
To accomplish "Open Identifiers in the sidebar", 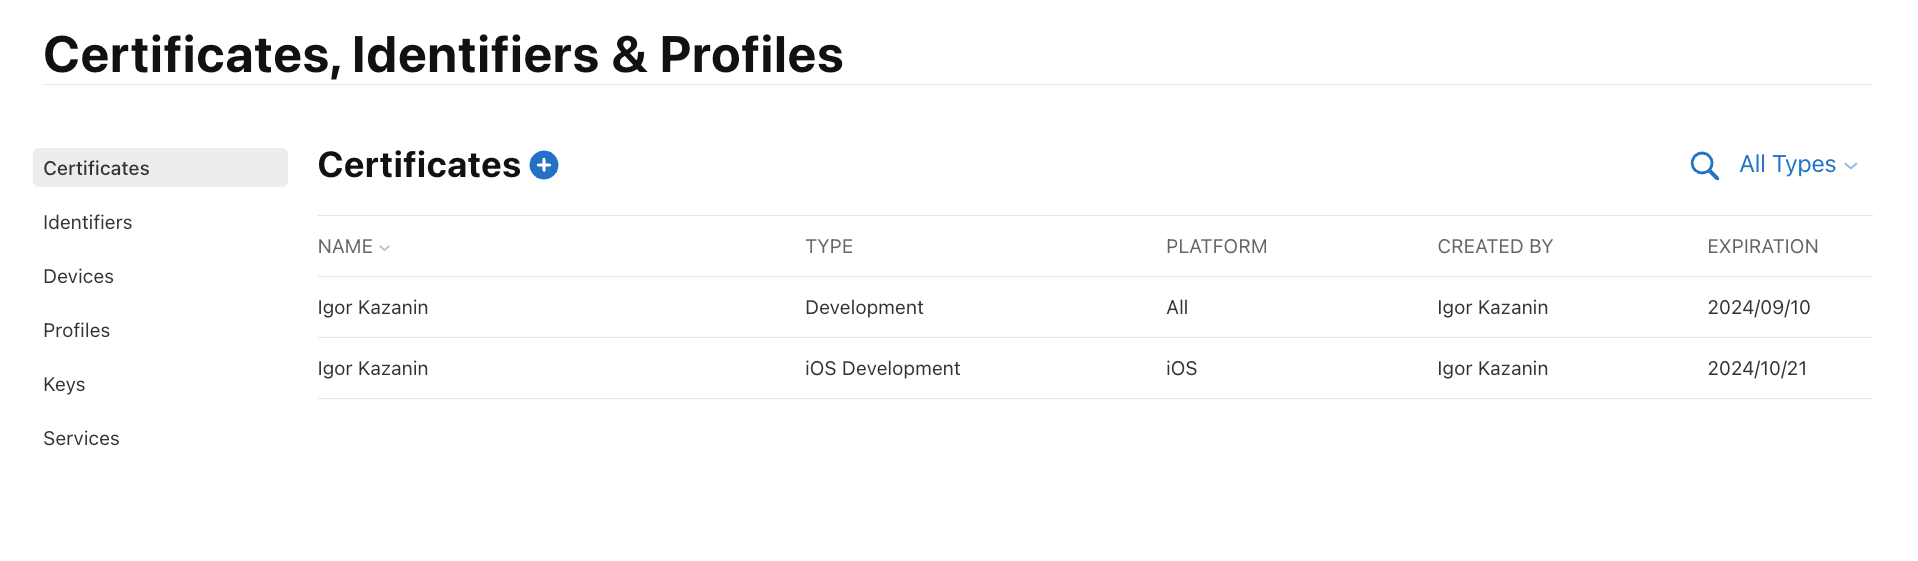I will (x=88, y=222).
